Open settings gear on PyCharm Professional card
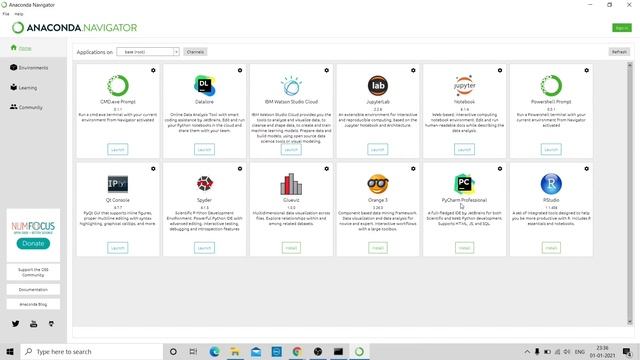640x360 pixels. click(x=500, y=169)
